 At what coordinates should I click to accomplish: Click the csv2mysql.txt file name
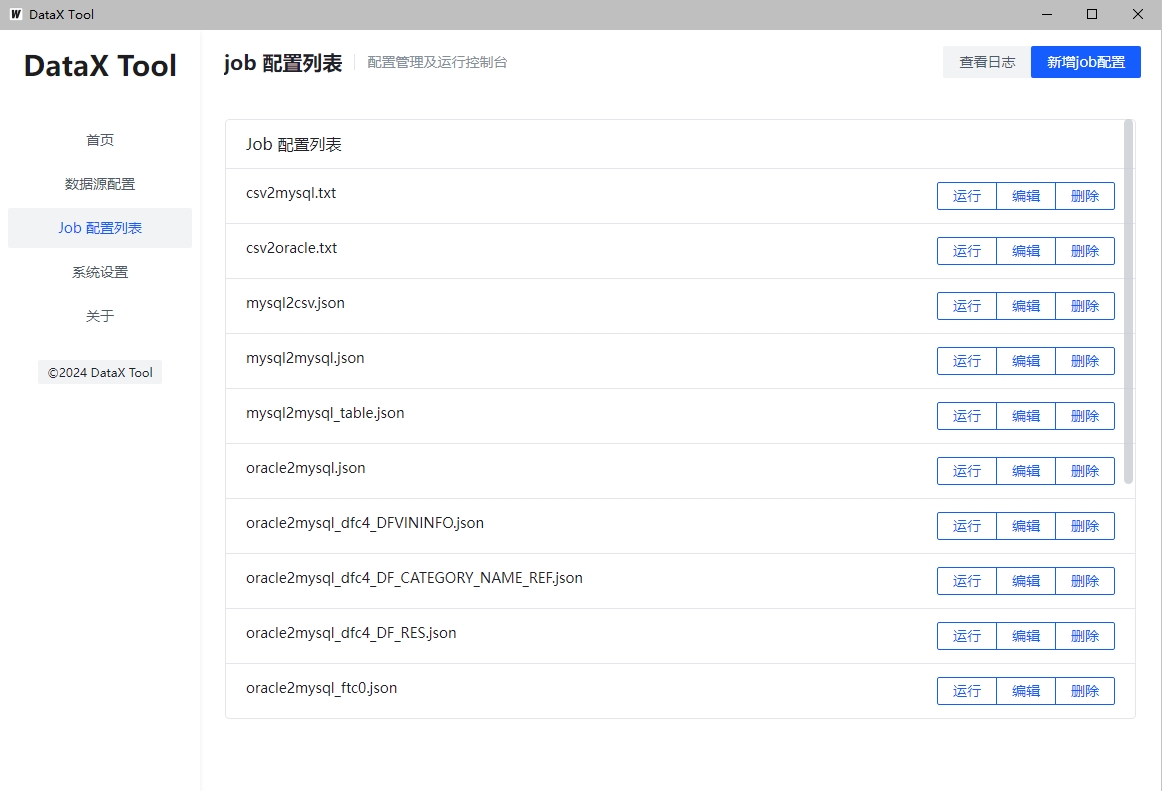coord(291,193)
